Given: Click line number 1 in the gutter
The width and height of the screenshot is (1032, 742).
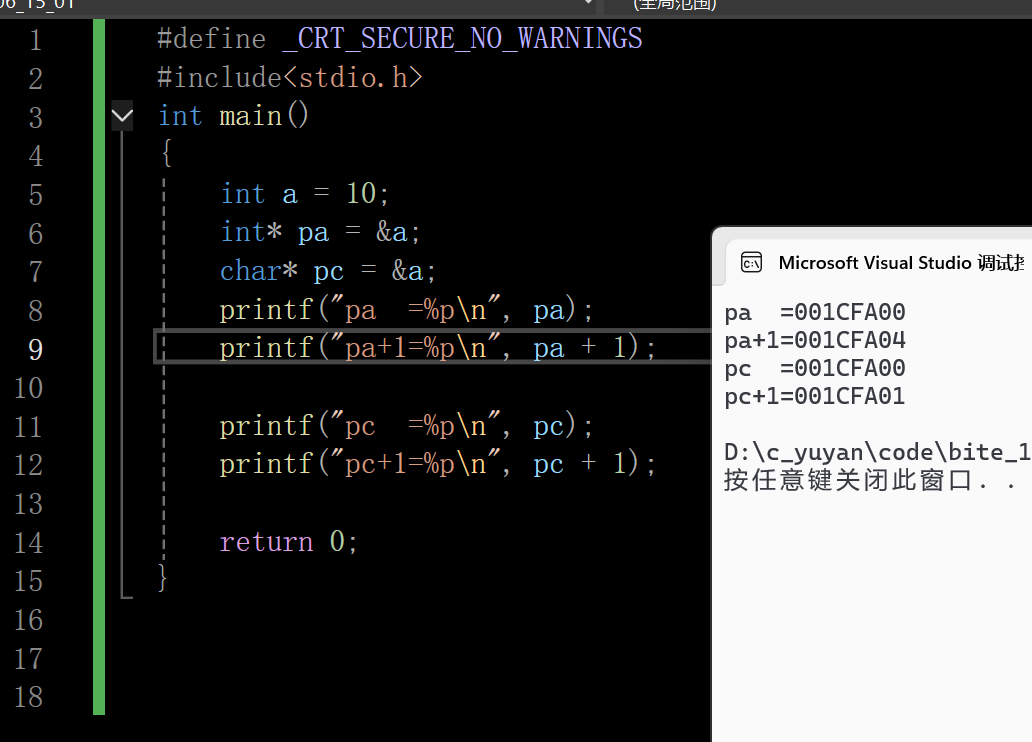Looking at the screenshot, I should (x=36, y=40).
